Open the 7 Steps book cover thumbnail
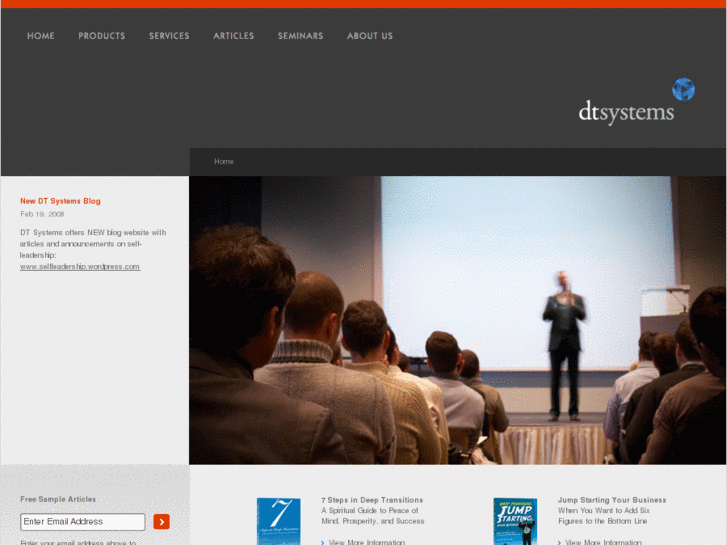 coord(279,521)
